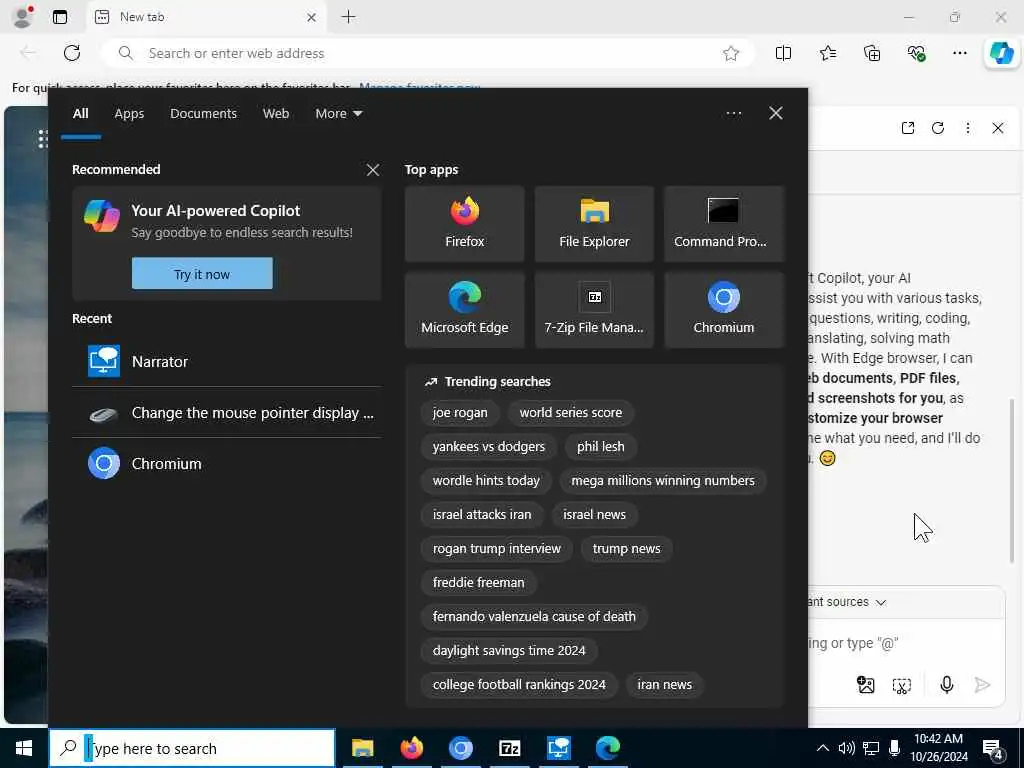The image size is (1024, 768).
Task: Open Edge Collections
Action: [872, 54]
